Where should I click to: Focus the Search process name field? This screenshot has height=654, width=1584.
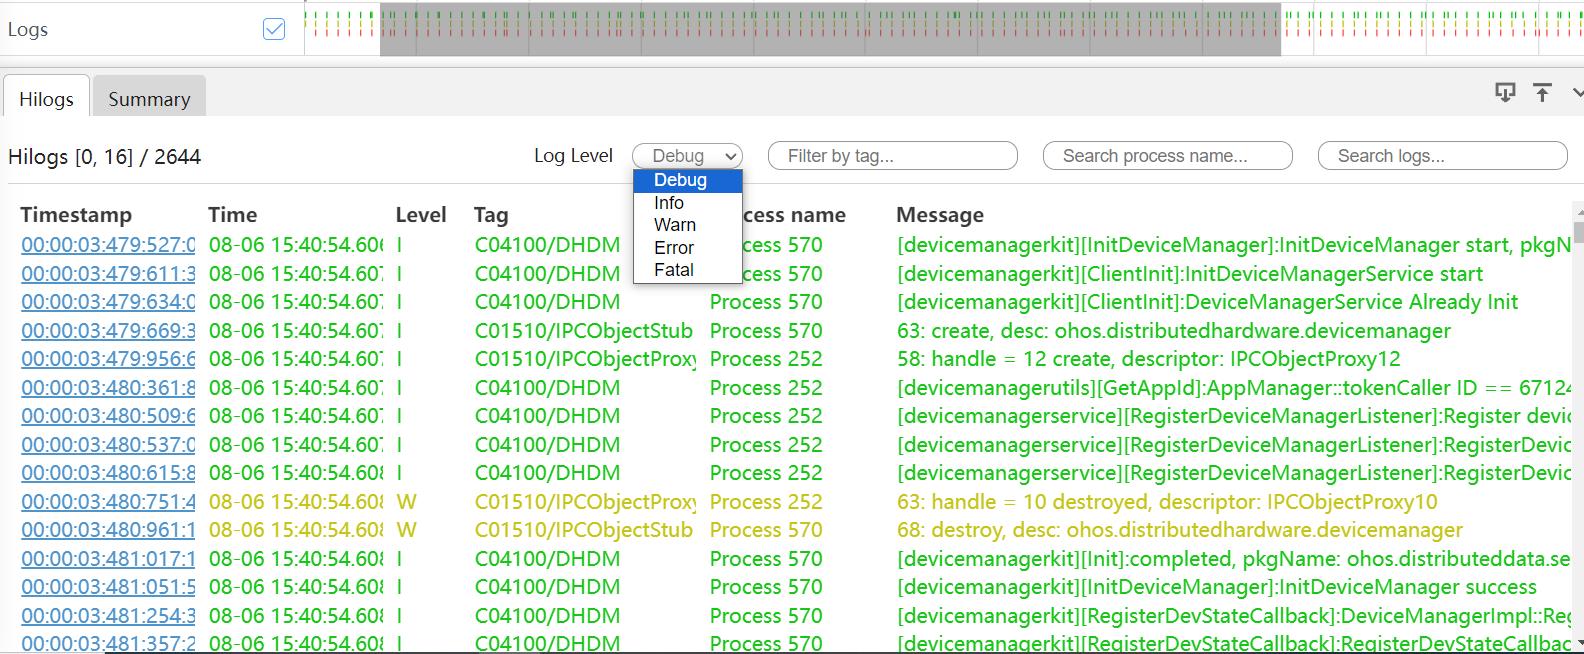click(1168, 156)
